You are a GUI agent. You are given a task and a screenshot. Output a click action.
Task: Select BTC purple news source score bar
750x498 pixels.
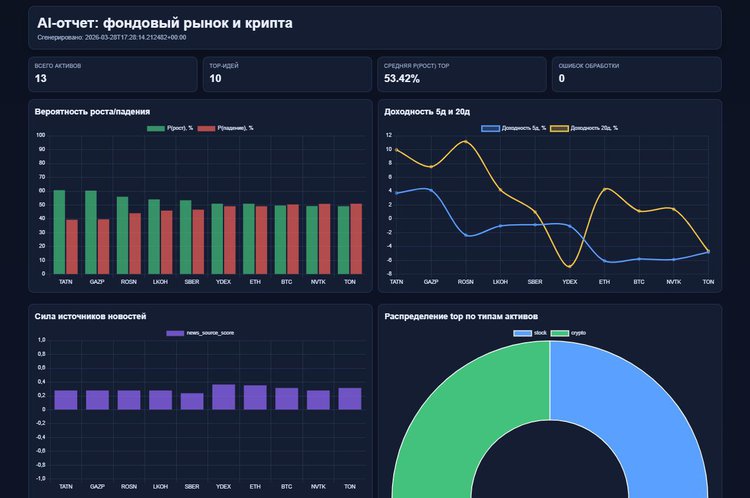click(287, 399)
